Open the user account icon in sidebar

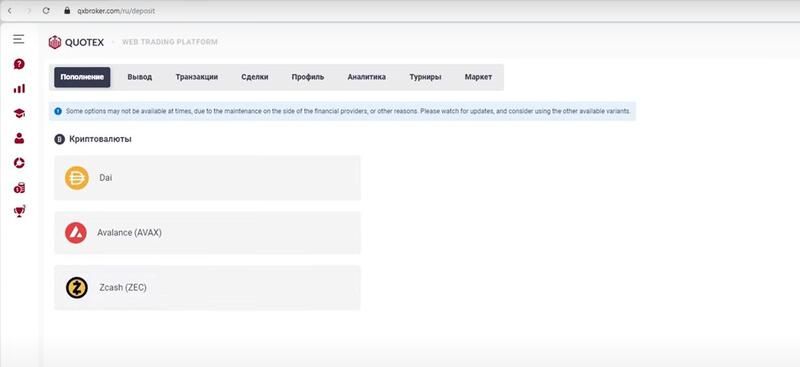click(19, 138)
